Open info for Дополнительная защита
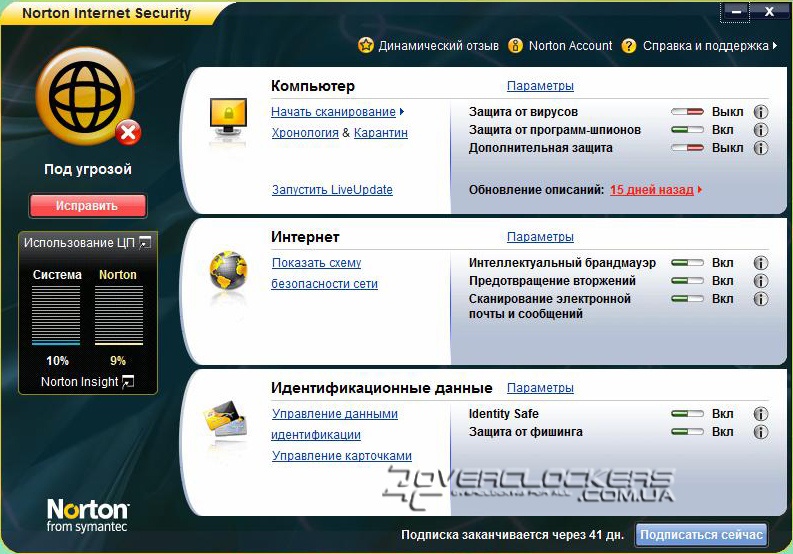The height and width of the screenshot is (554, 793). pos(761,148)
